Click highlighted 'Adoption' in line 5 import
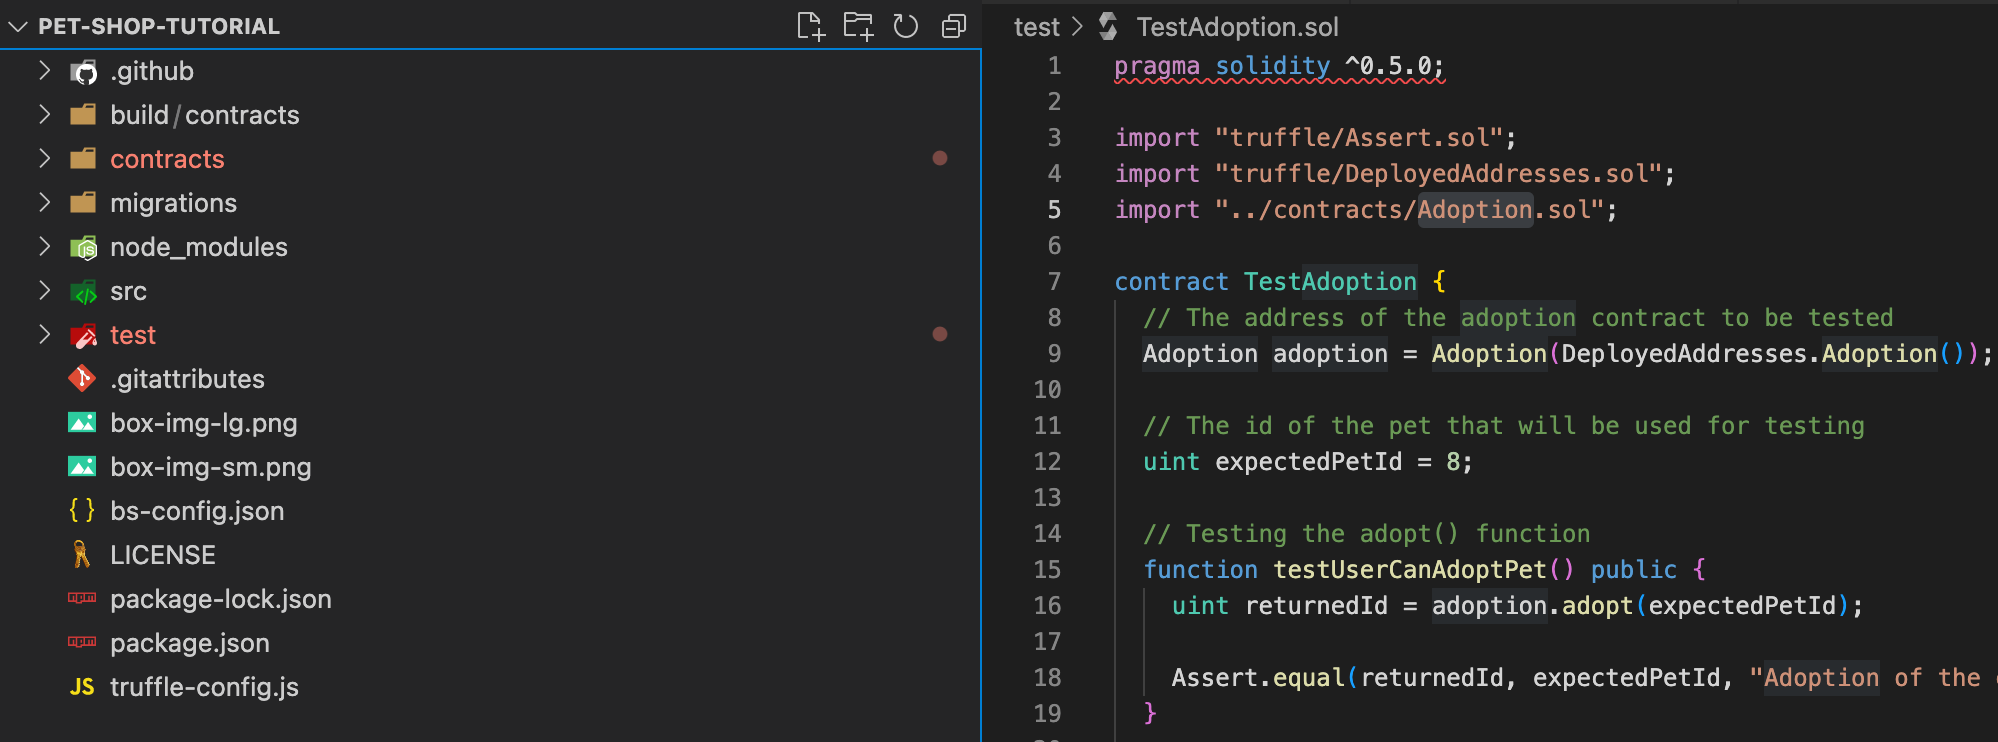Viewport: 1998px width, 742px height. pos(1475,210)
